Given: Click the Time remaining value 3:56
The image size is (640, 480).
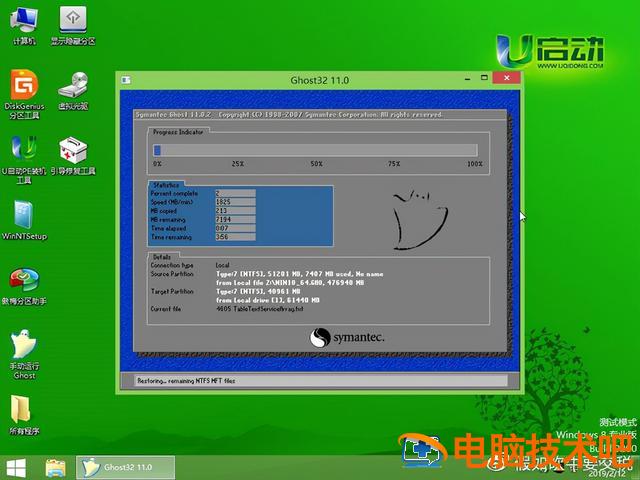Looking at the screenshot, I should [x=236, y=237].
